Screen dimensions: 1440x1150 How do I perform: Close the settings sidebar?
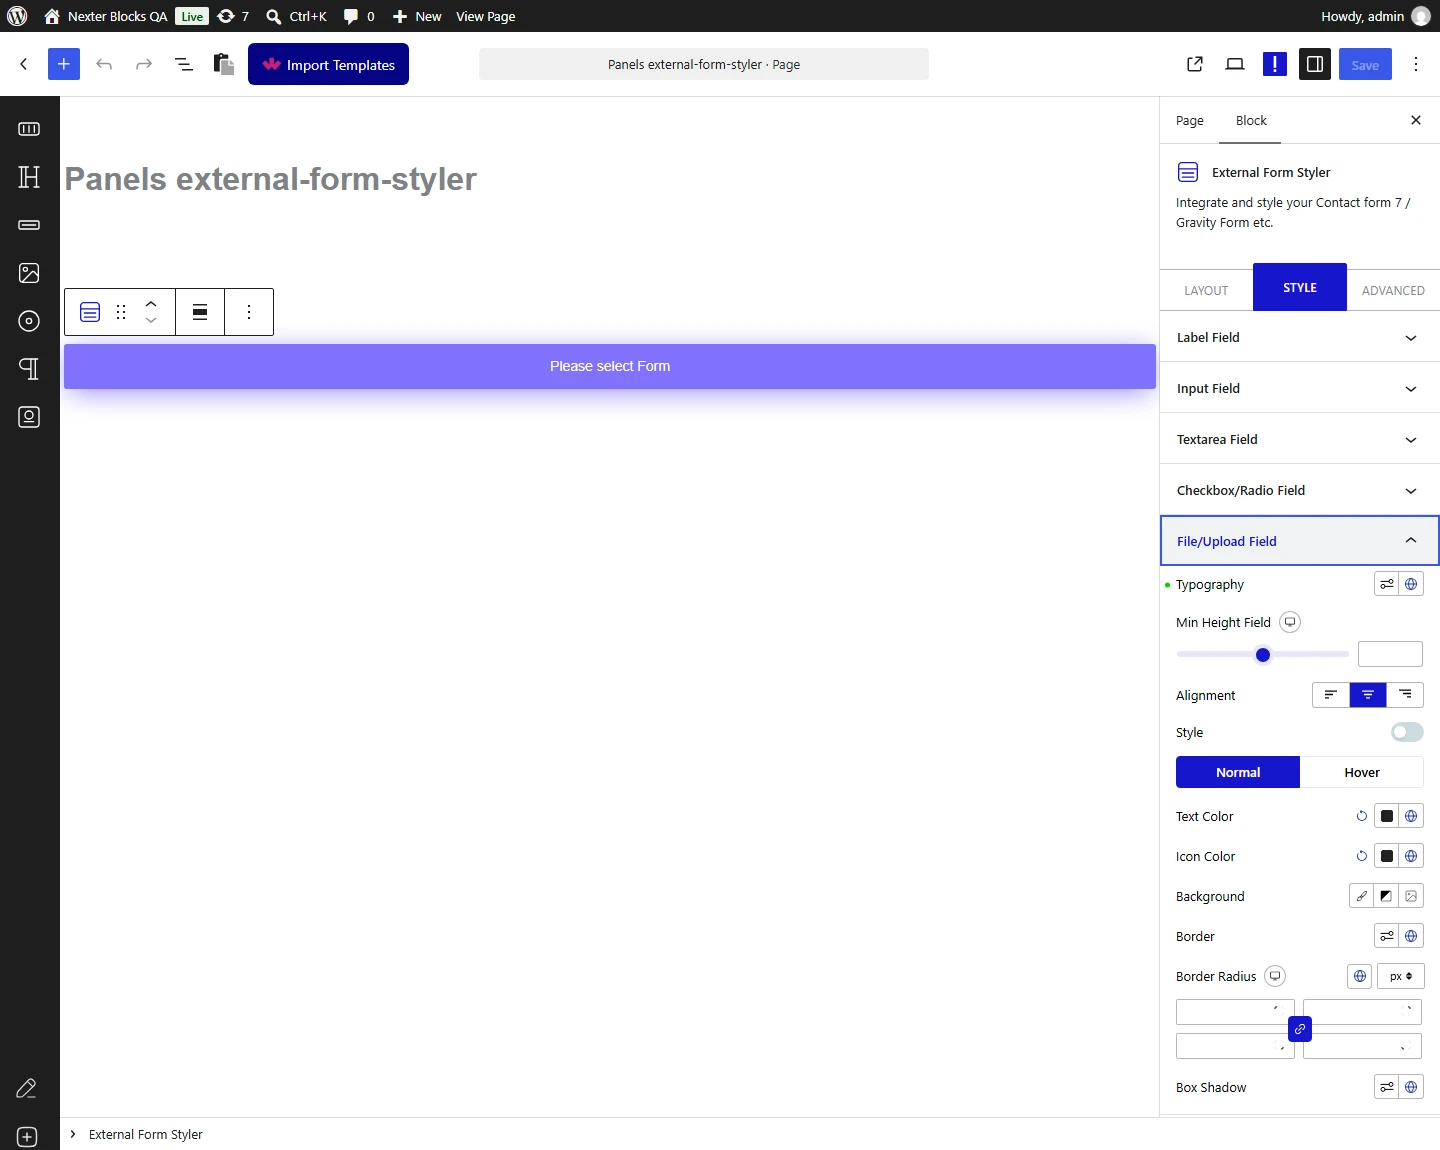pos(1416,120)
